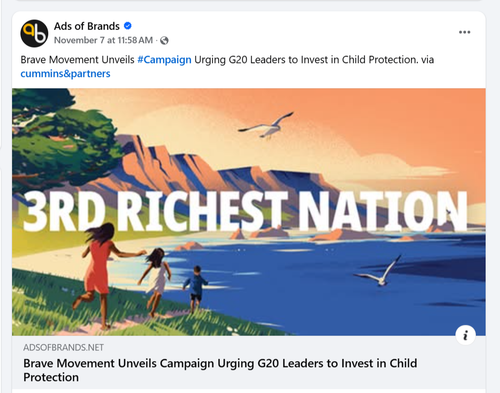Click the seagull flying in orange sky
Image resolution: width=500 pixels, height=393 pixels.
pyautogui.click(x=268, y=125)
